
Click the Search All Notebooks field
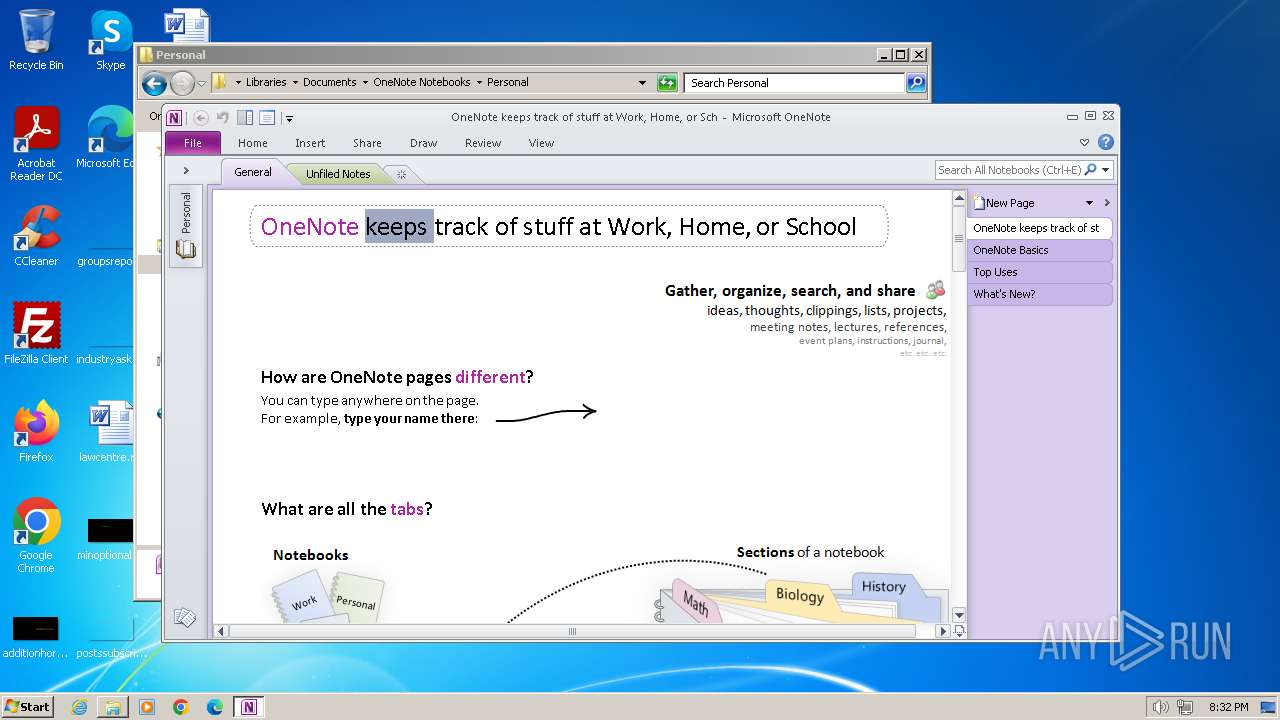[1009, 170]
